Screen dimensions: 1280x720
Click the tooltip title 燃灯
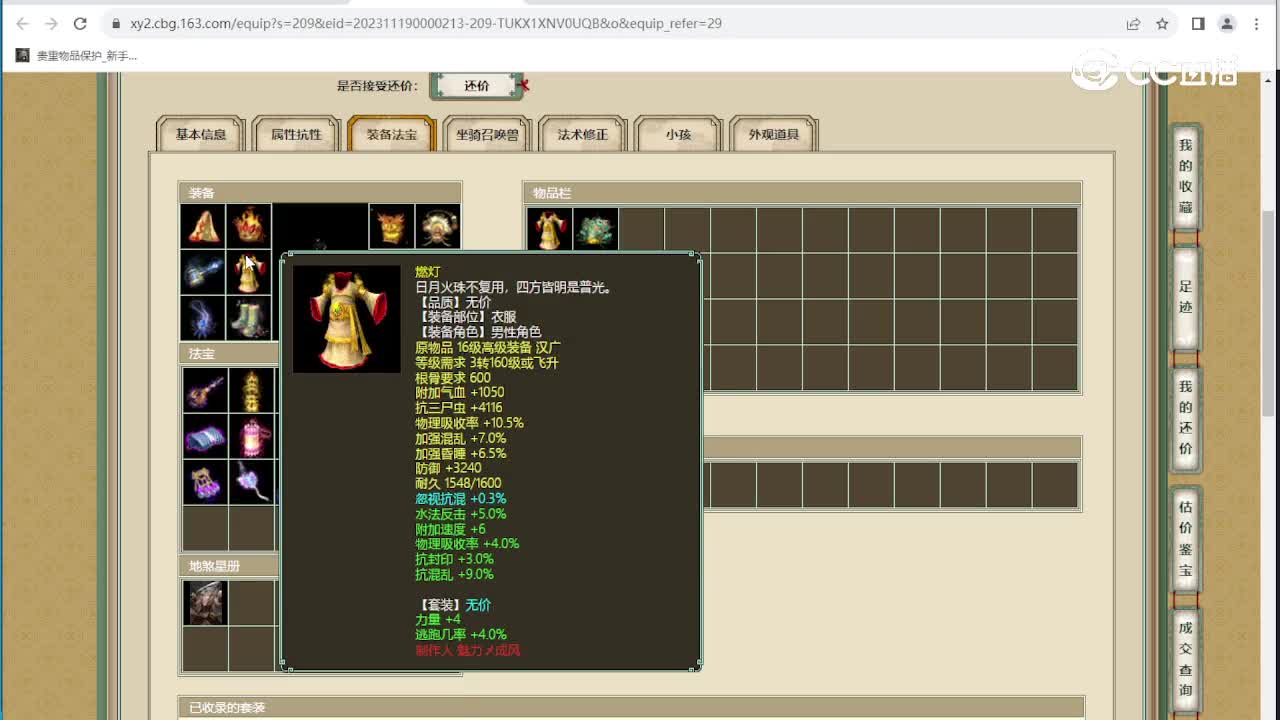tap(427, 272)
